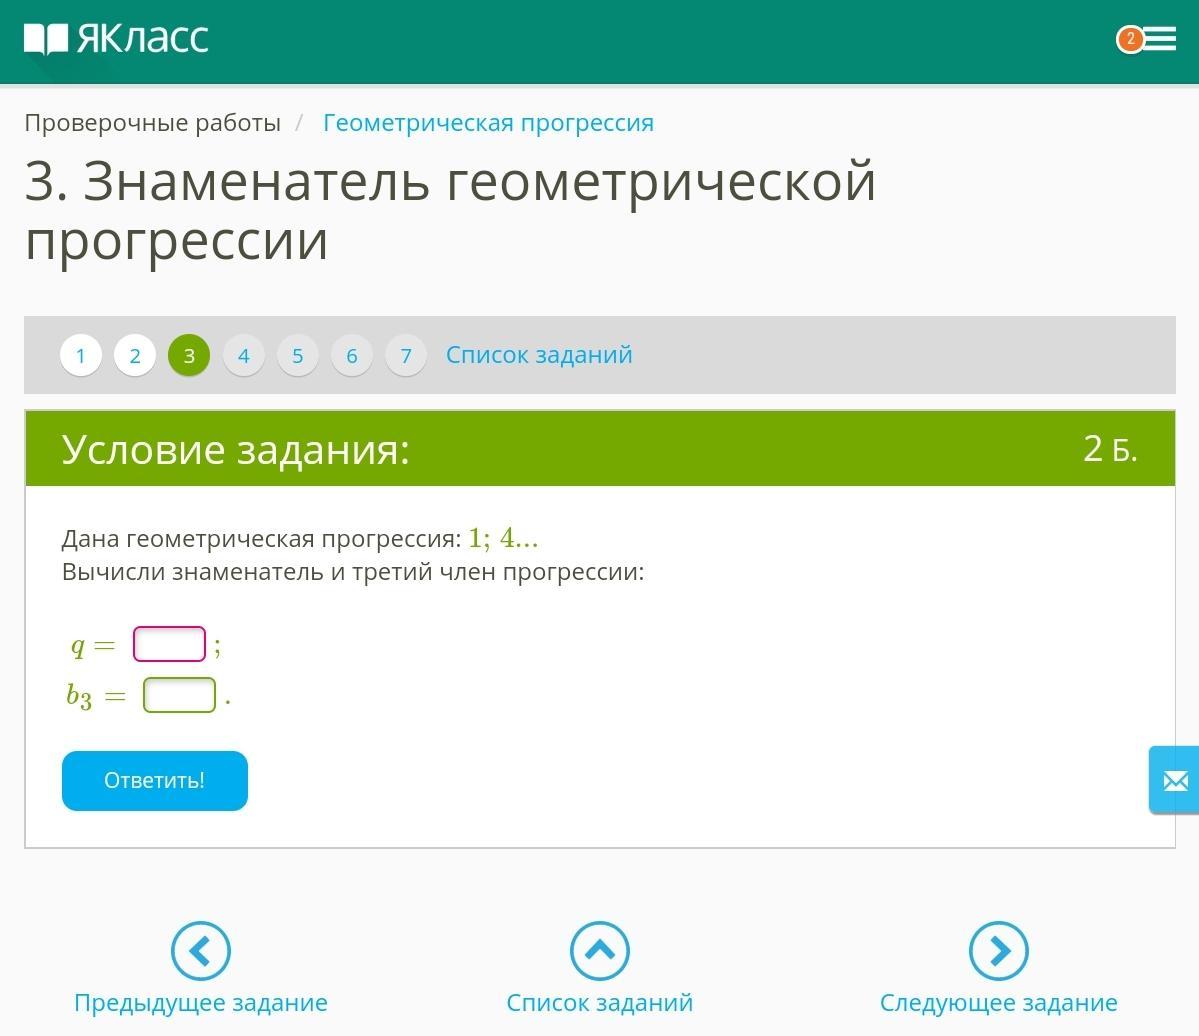
Task: Go to task number 2
Action: click(135, 356)
